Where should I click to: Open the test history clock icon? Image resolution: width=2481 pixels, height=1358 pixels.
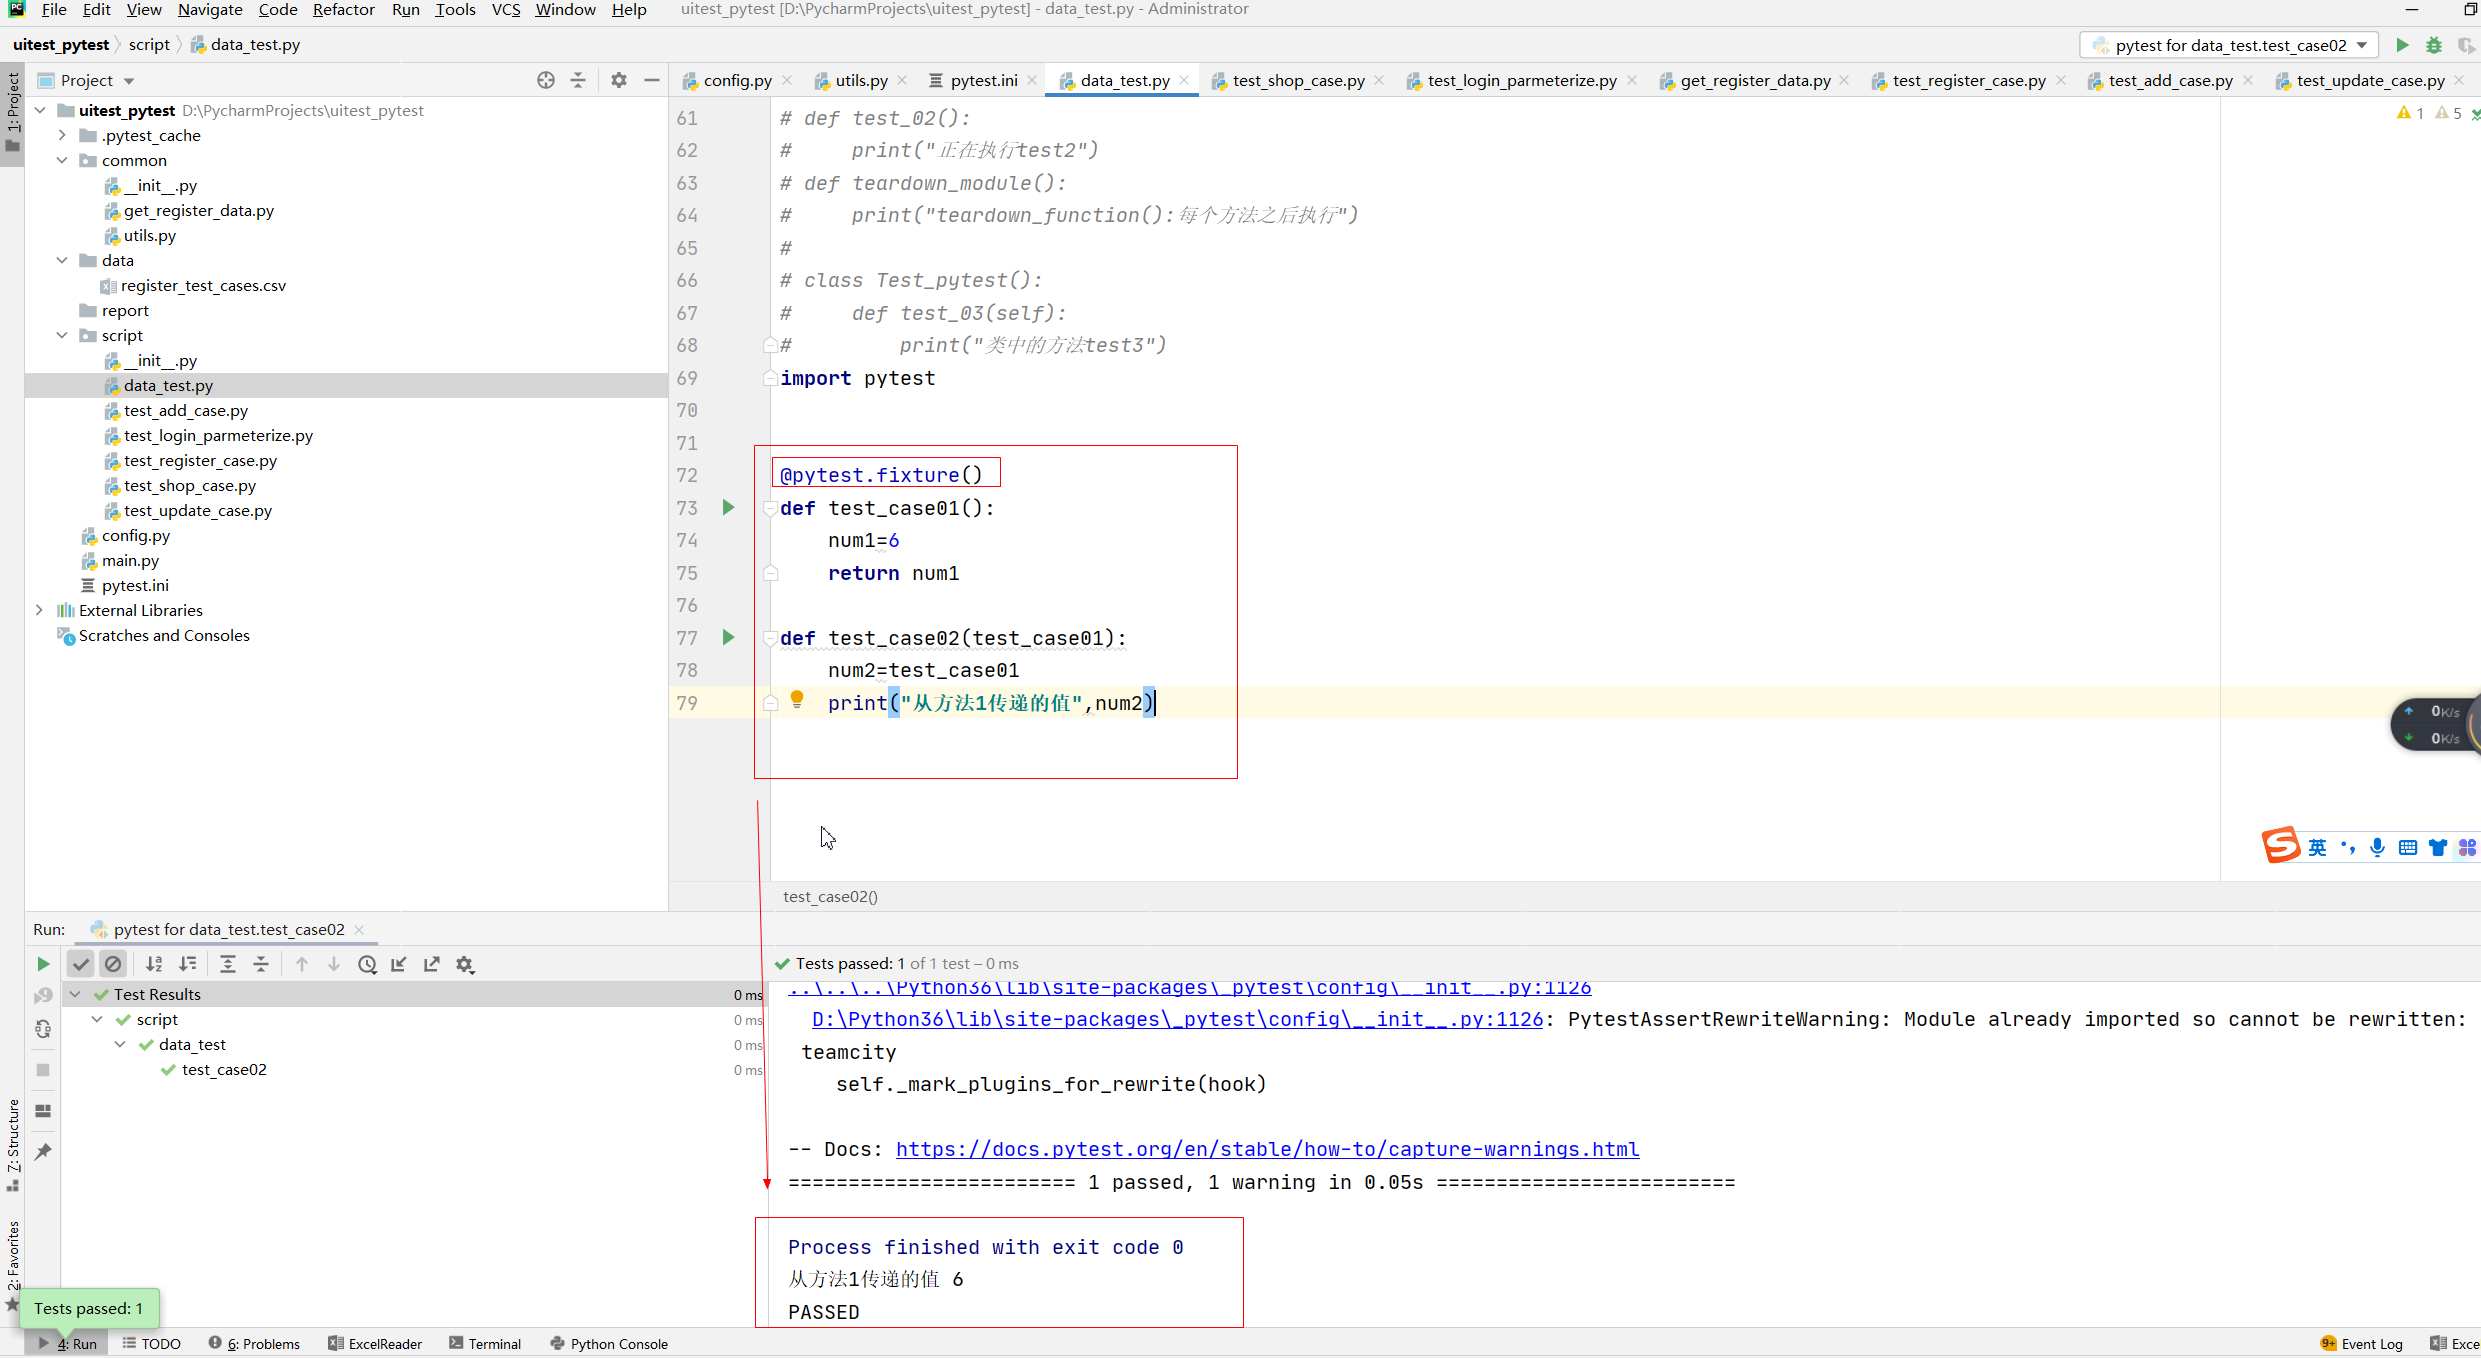pos(367,964)
